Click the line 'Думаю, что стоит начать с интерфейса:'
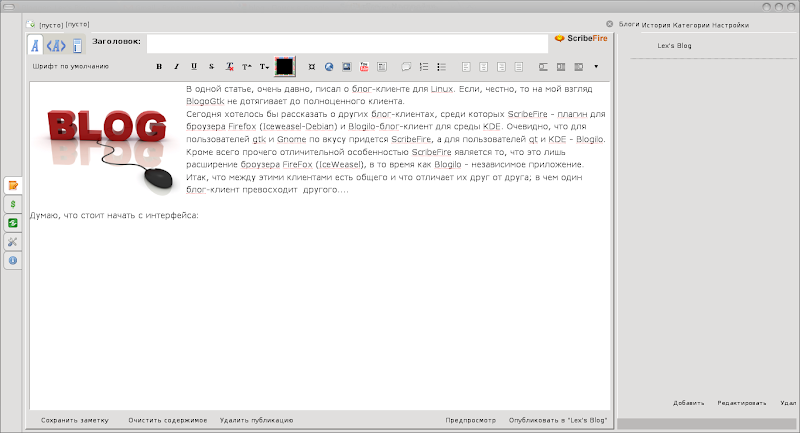800x433 pixels. pos(114,216)
